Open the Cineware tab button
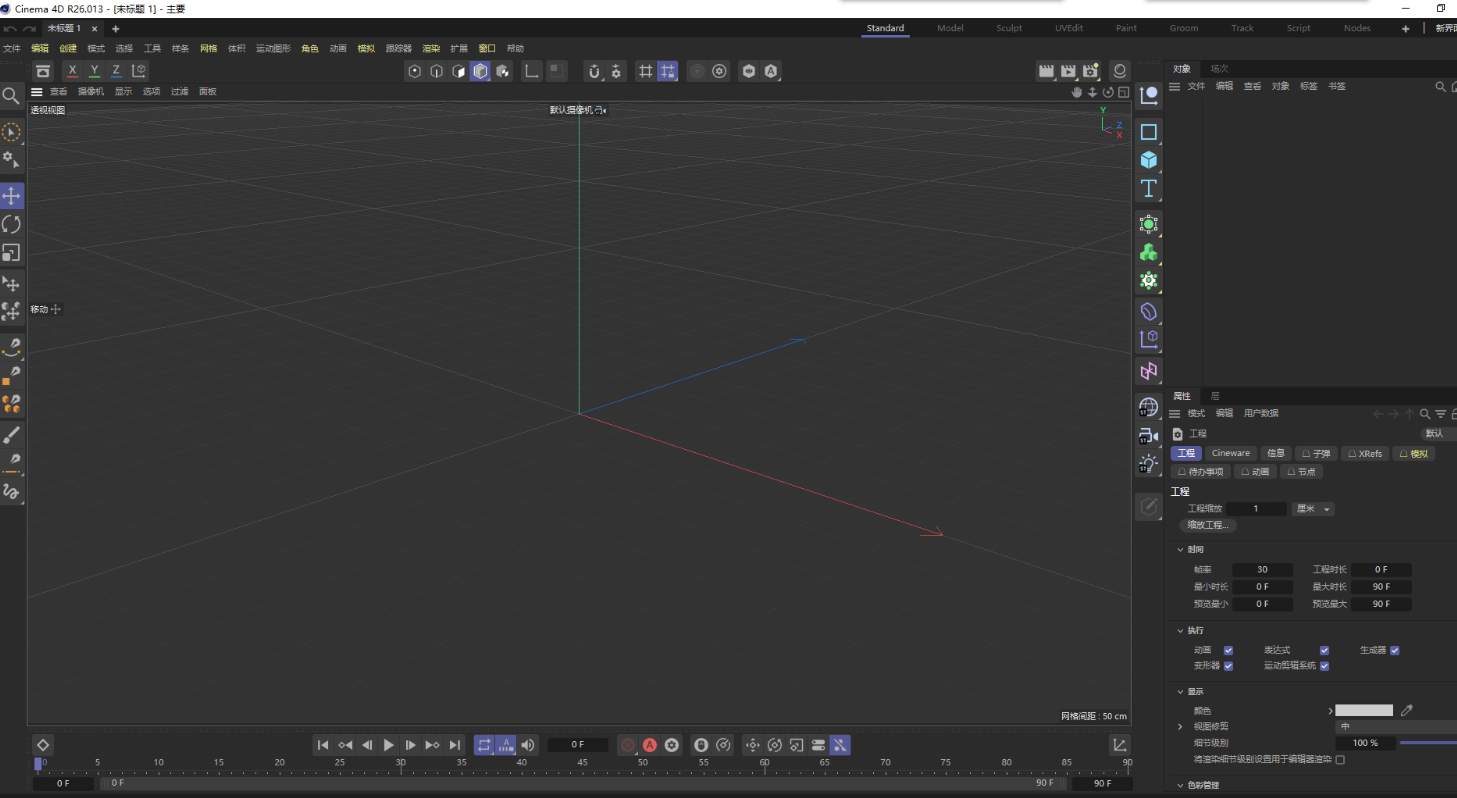 coord(1231,454)
